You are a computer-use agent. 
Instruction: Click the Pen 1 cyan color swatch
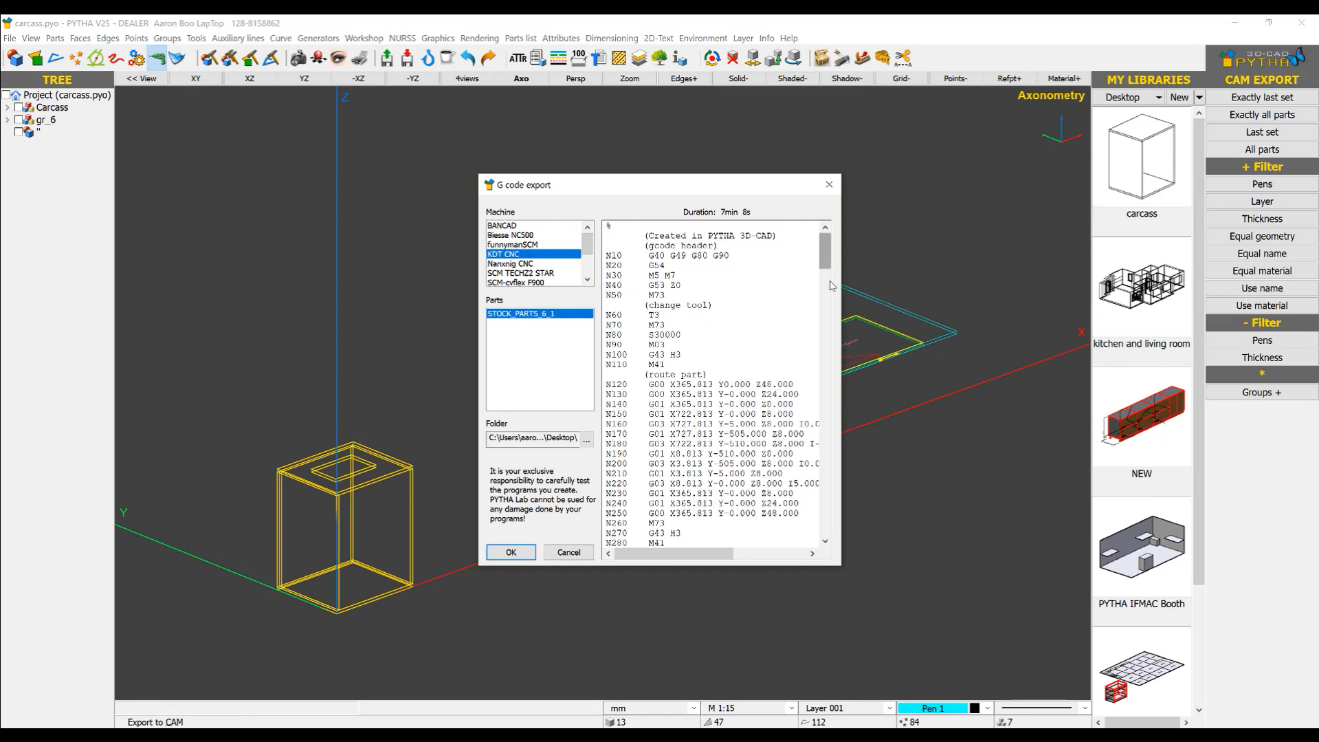coord(932,708)
